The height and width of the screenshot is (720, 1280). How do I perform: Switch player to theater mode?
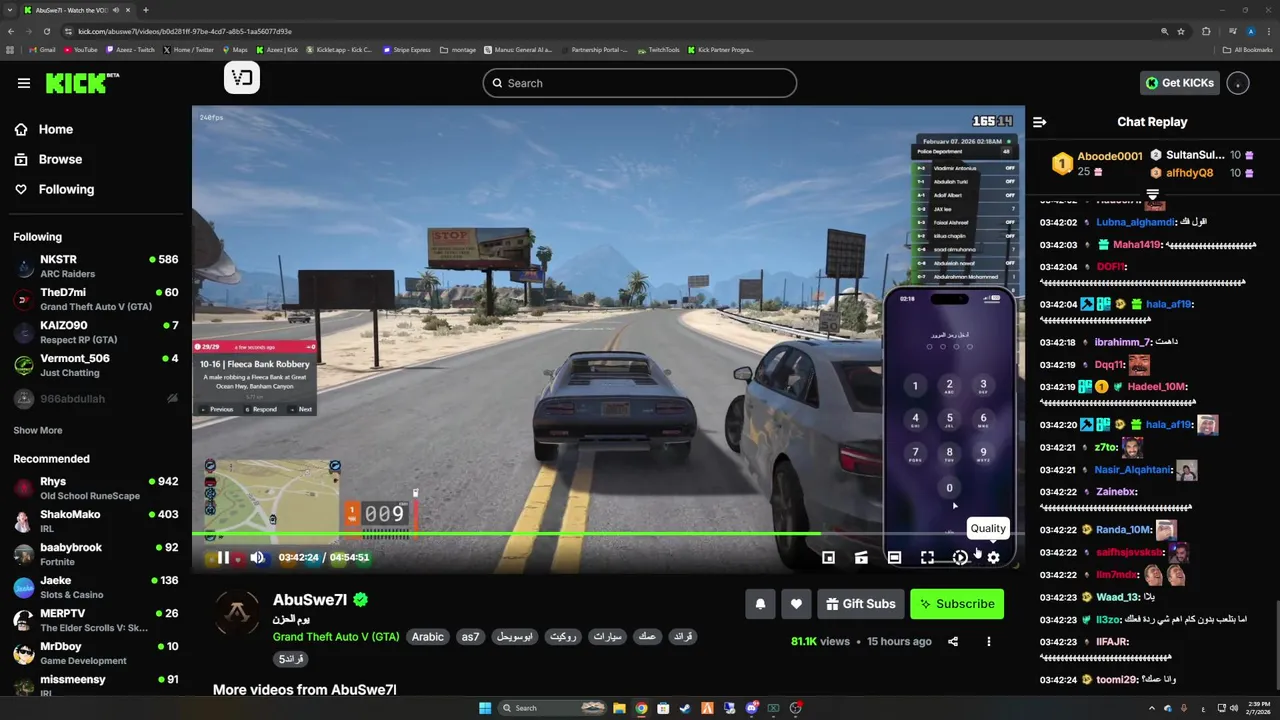894,558
